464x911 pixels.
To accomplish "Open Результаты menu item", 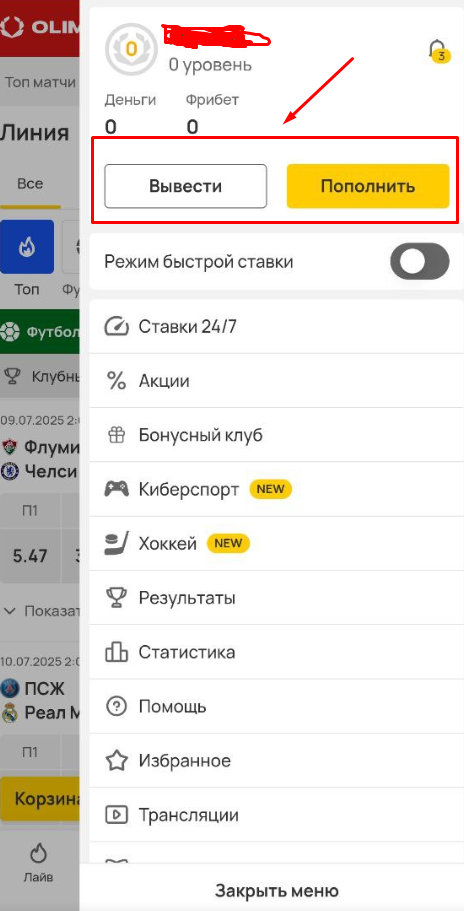I will coord(276,598).
